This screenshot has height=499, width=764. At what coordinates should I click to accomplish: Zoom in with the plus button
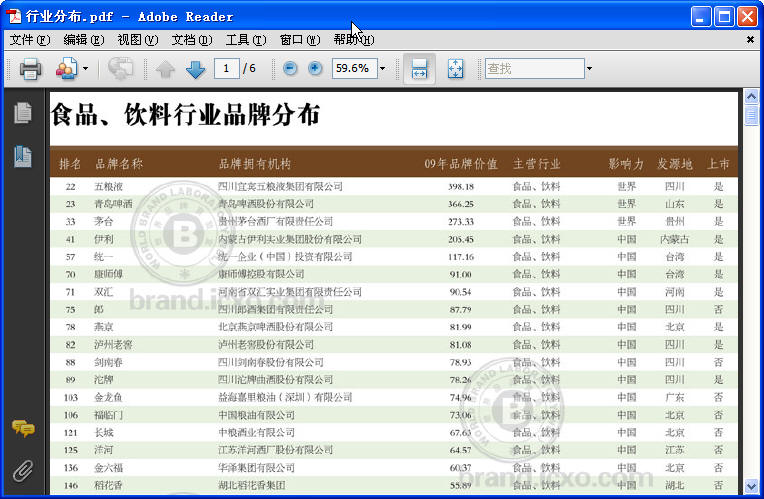click(x=315, y=68)
